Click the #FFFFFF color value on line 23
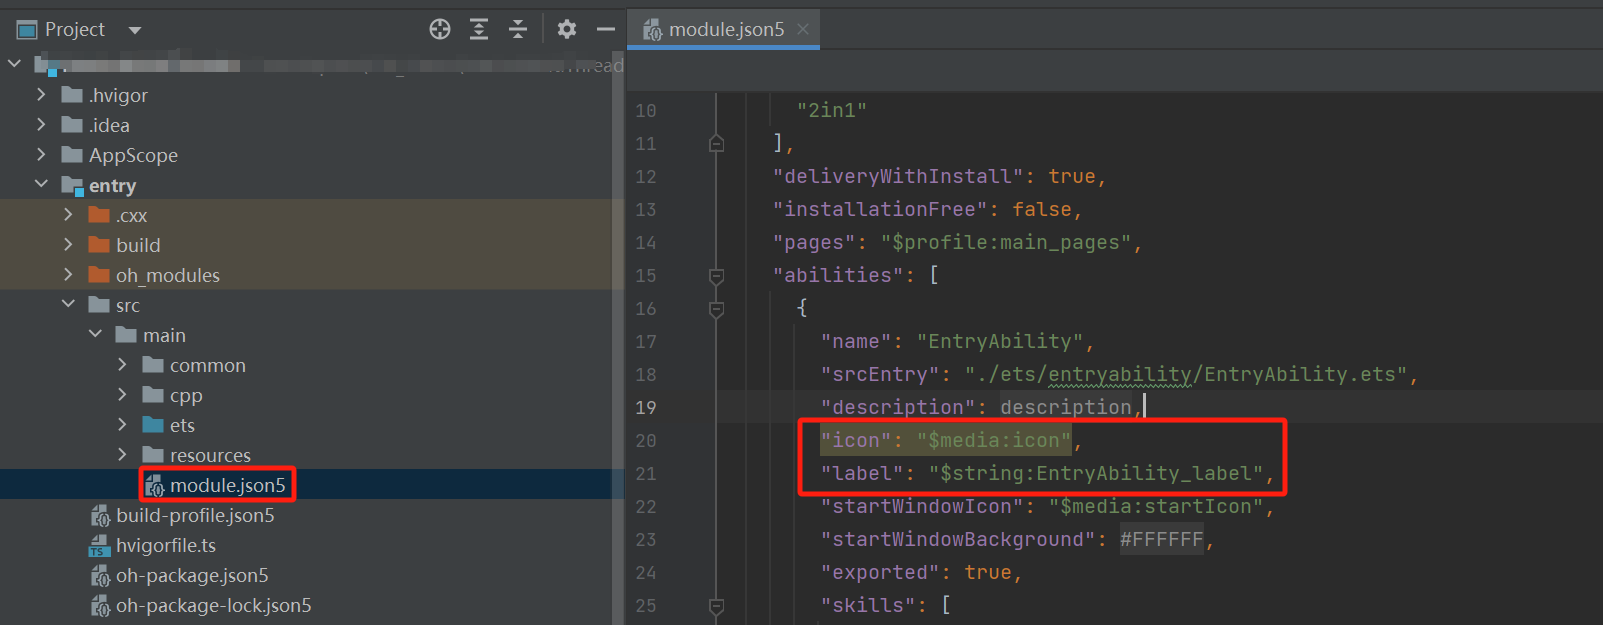Viewport: 1603px width, 625px height. point(1161,540)
